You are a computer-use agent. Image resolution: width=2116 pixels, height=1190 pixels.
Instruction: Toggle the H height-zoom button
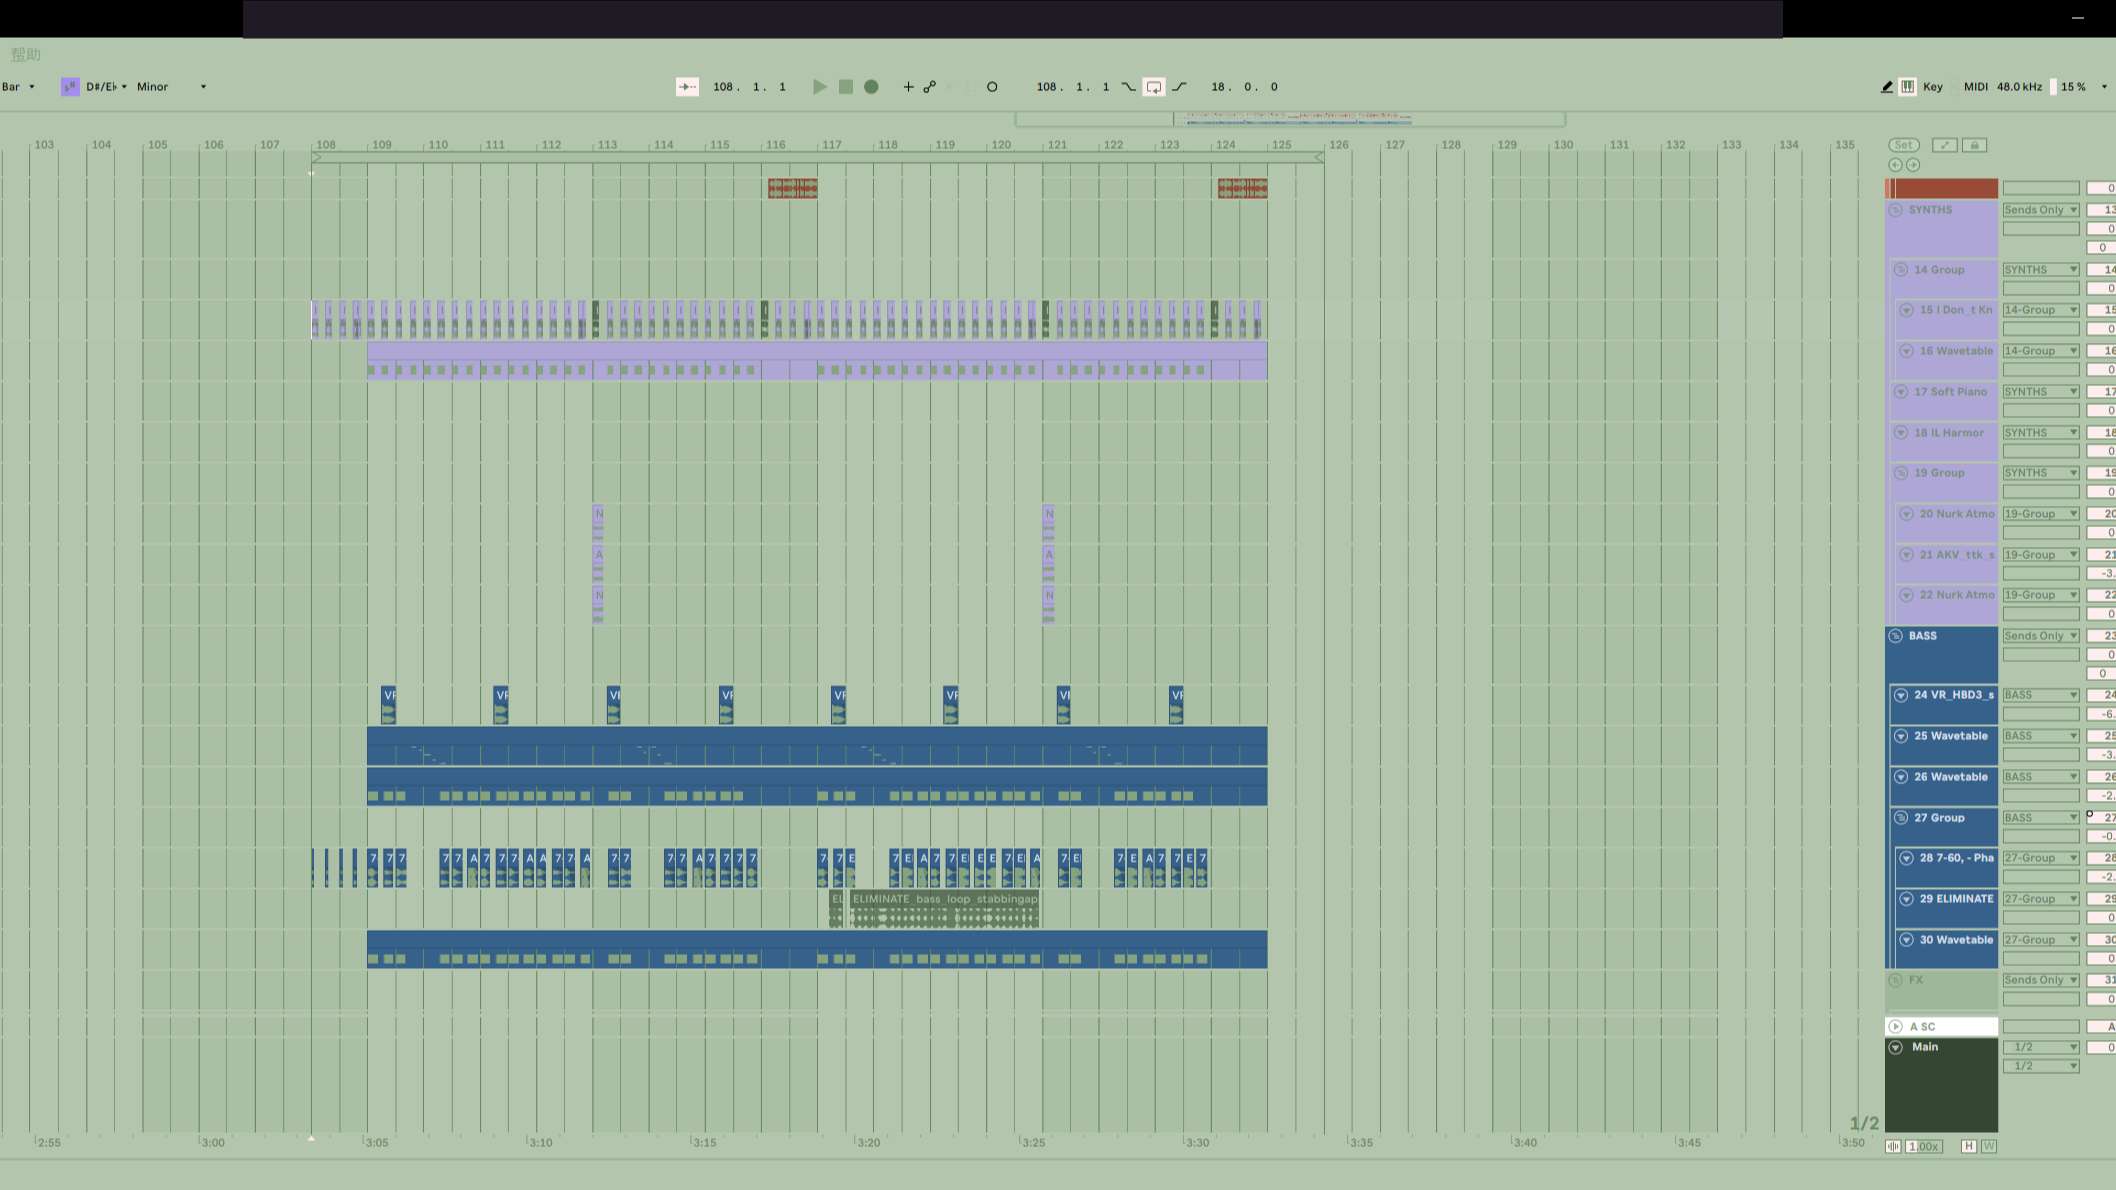pos(1968,1146)
